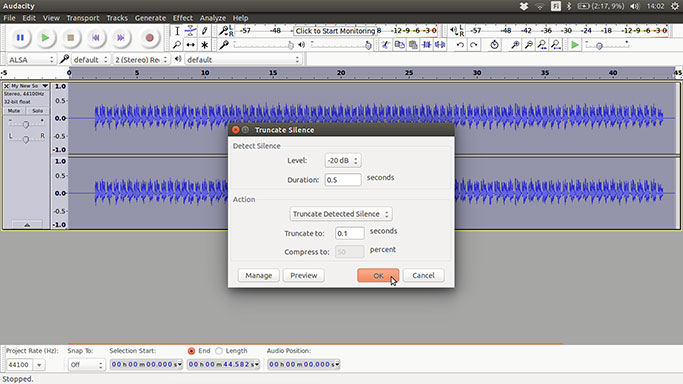Skip to end of track
The image size is (683, 384).
[121, 38]
